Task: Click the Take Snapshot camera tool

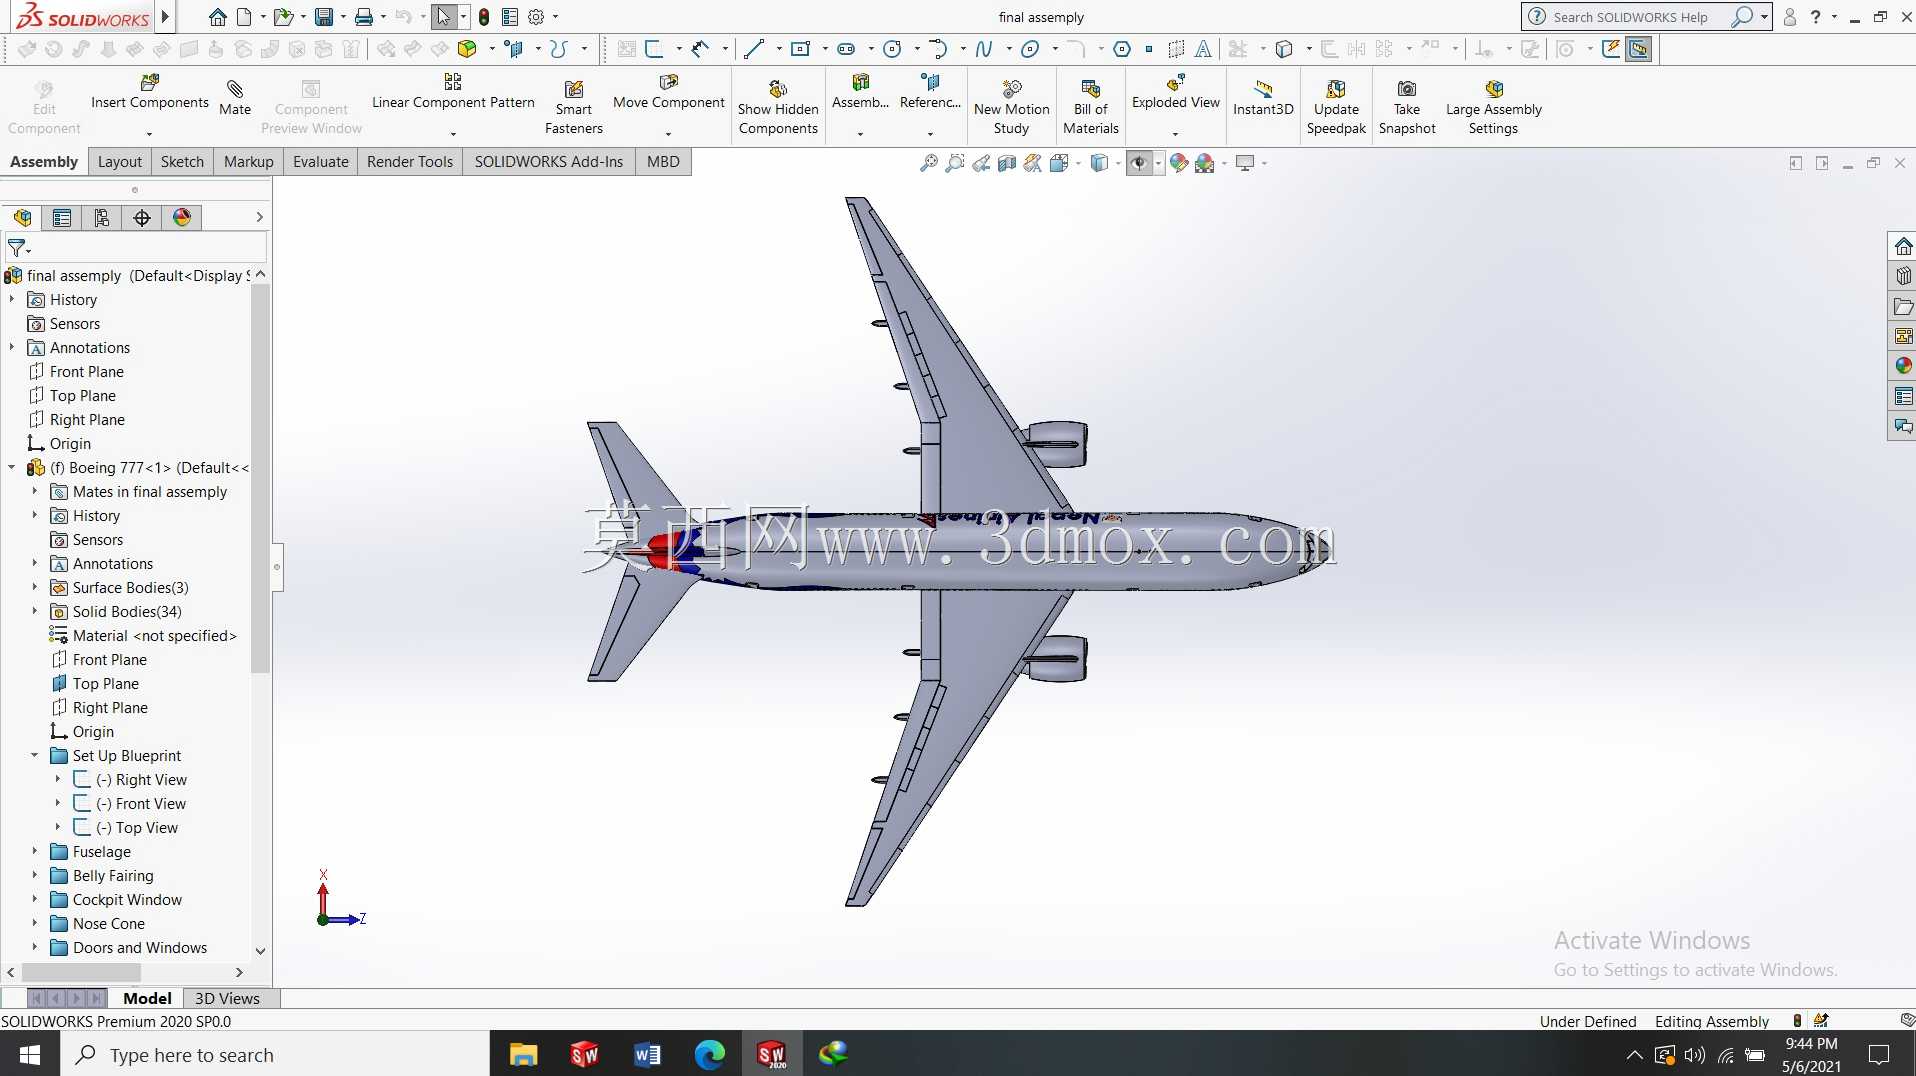Action: click(x=1407, y=108)
